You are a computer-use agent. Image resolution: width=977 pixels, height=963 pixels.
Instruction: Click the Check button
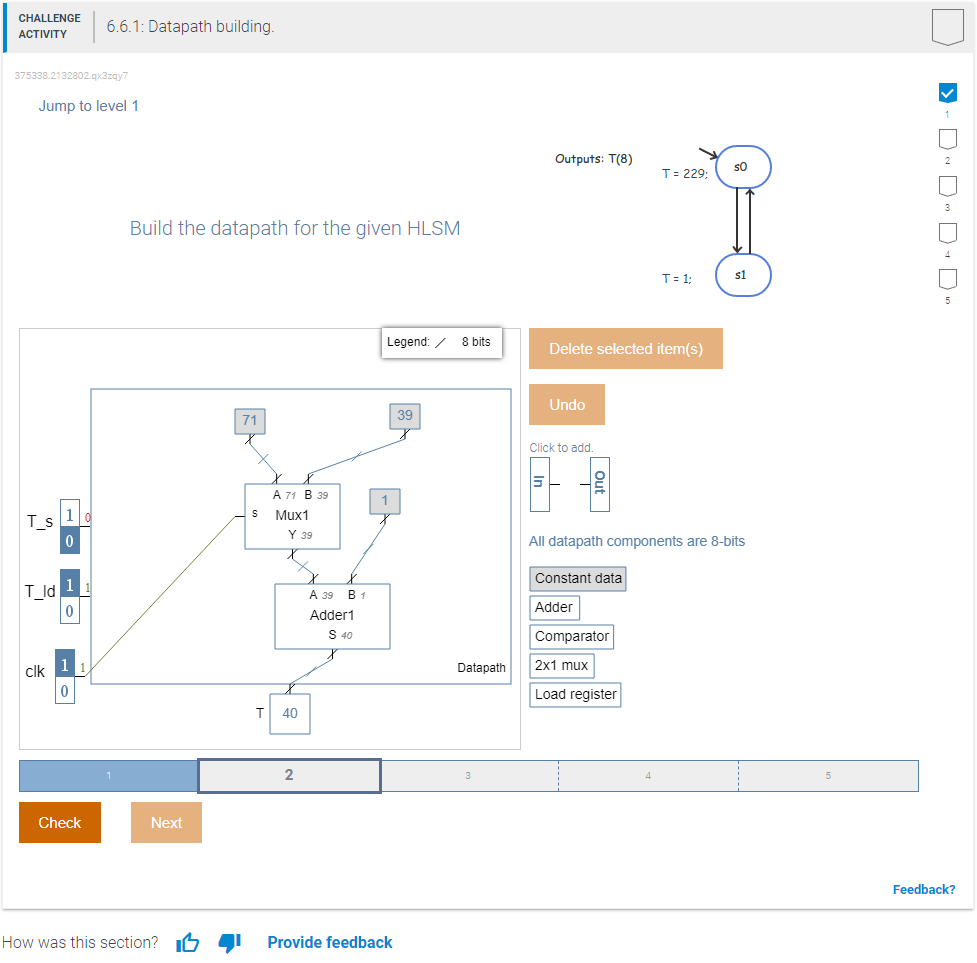click(59, 822)
